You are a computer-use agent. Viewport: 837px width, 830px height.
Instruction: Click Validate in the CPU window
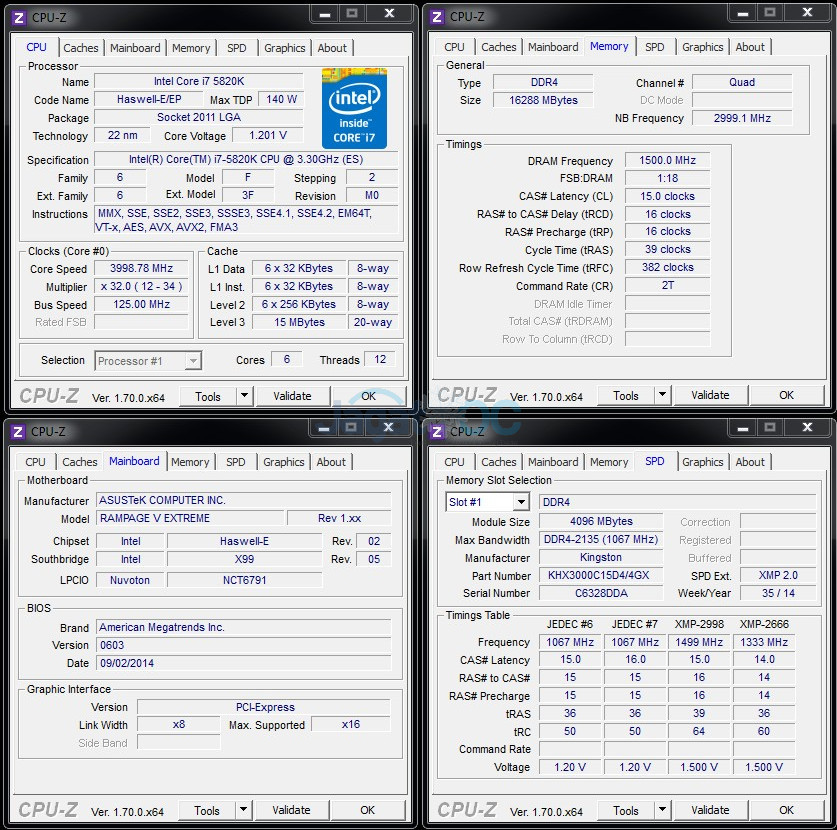click(292, 396)
